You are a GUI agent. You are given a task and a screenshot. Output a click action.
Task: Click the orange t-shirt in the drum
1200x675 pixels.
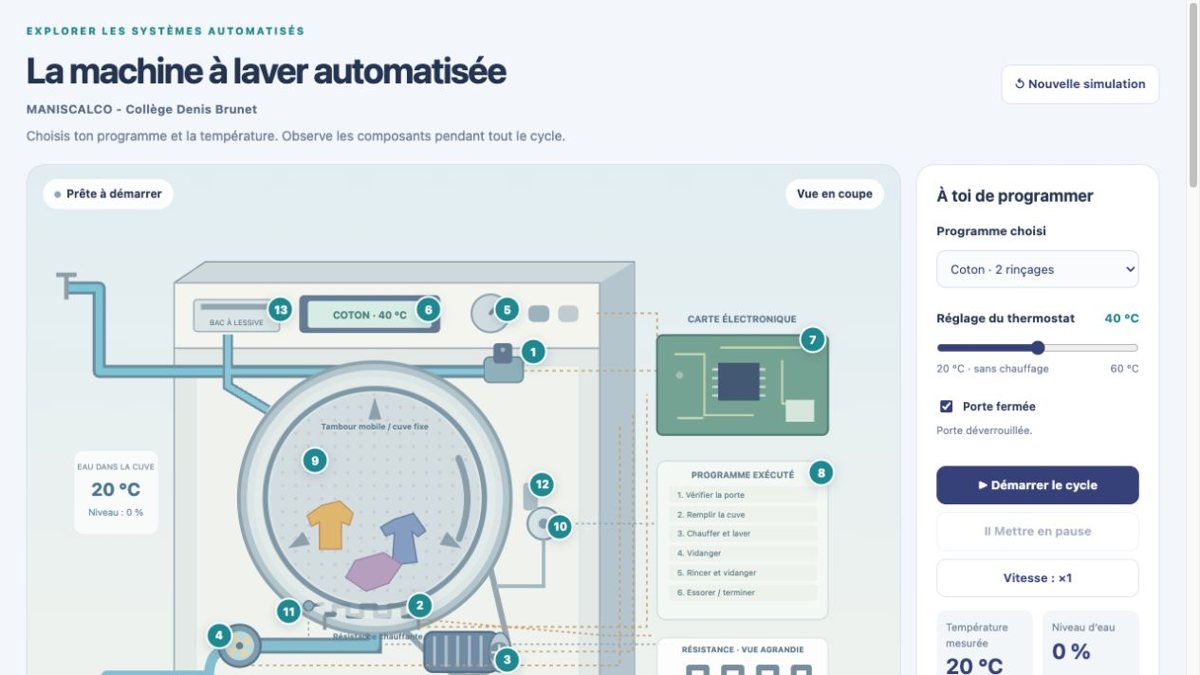coord(330,525)
